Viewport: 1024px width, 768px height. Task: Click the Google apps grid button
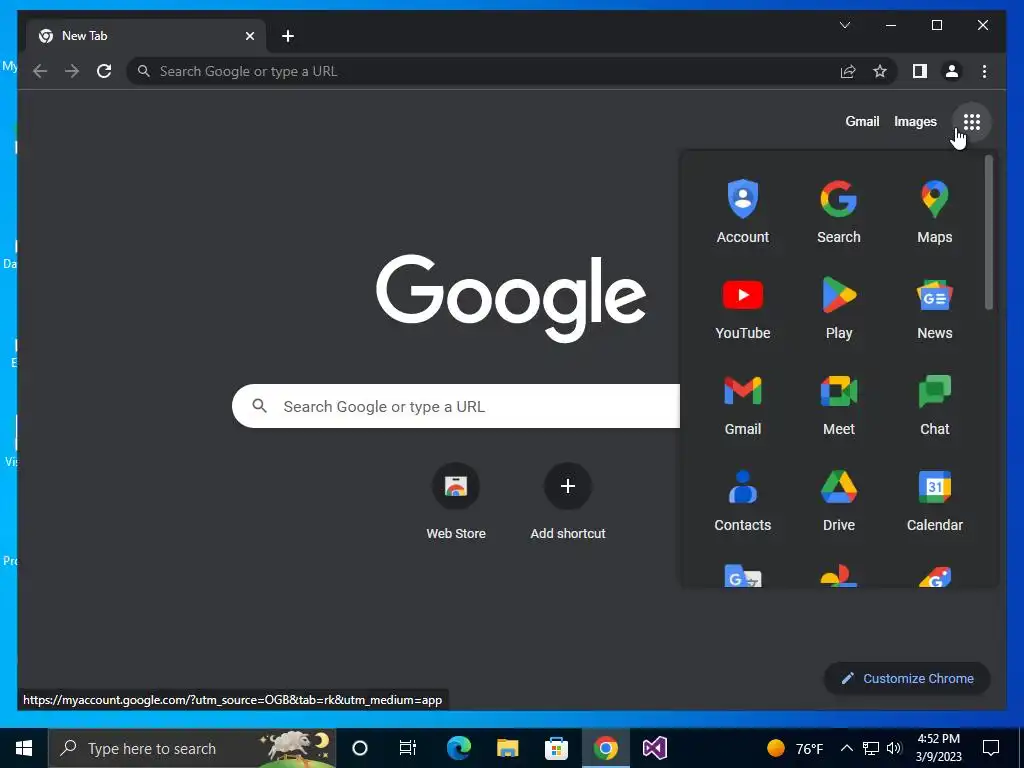(x=972, y=121)
